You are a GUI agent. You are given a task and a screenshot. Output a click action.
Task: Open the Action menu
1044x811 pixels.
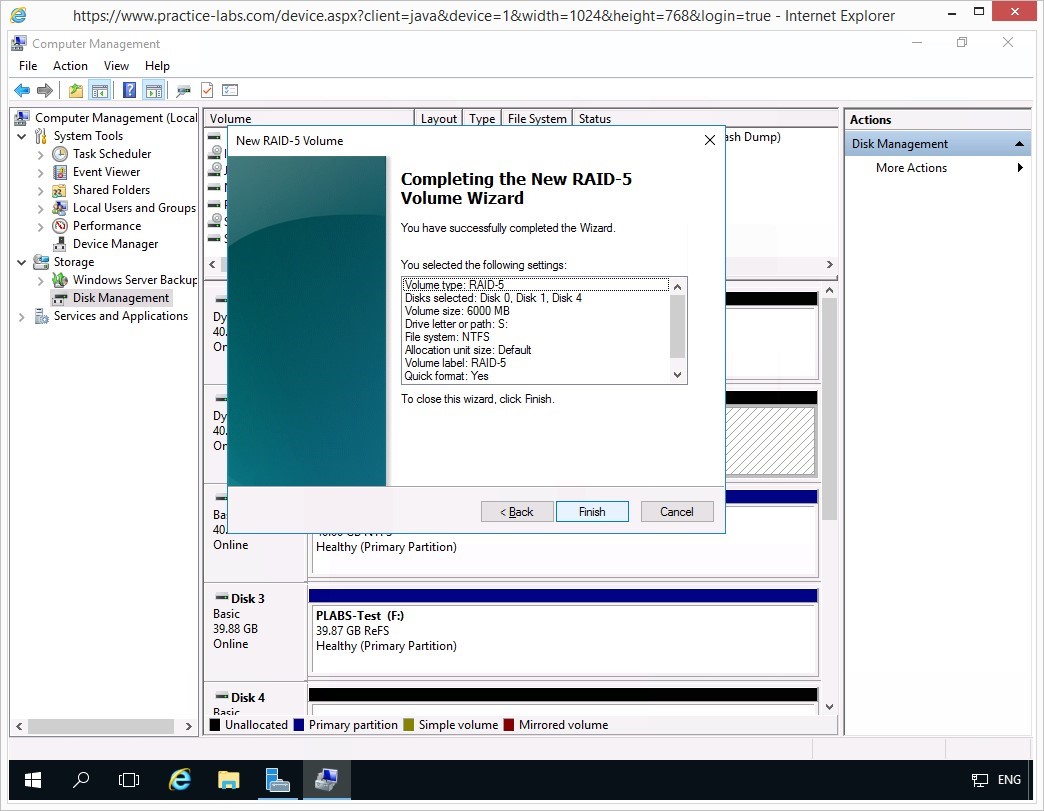(x=70, y=66)
